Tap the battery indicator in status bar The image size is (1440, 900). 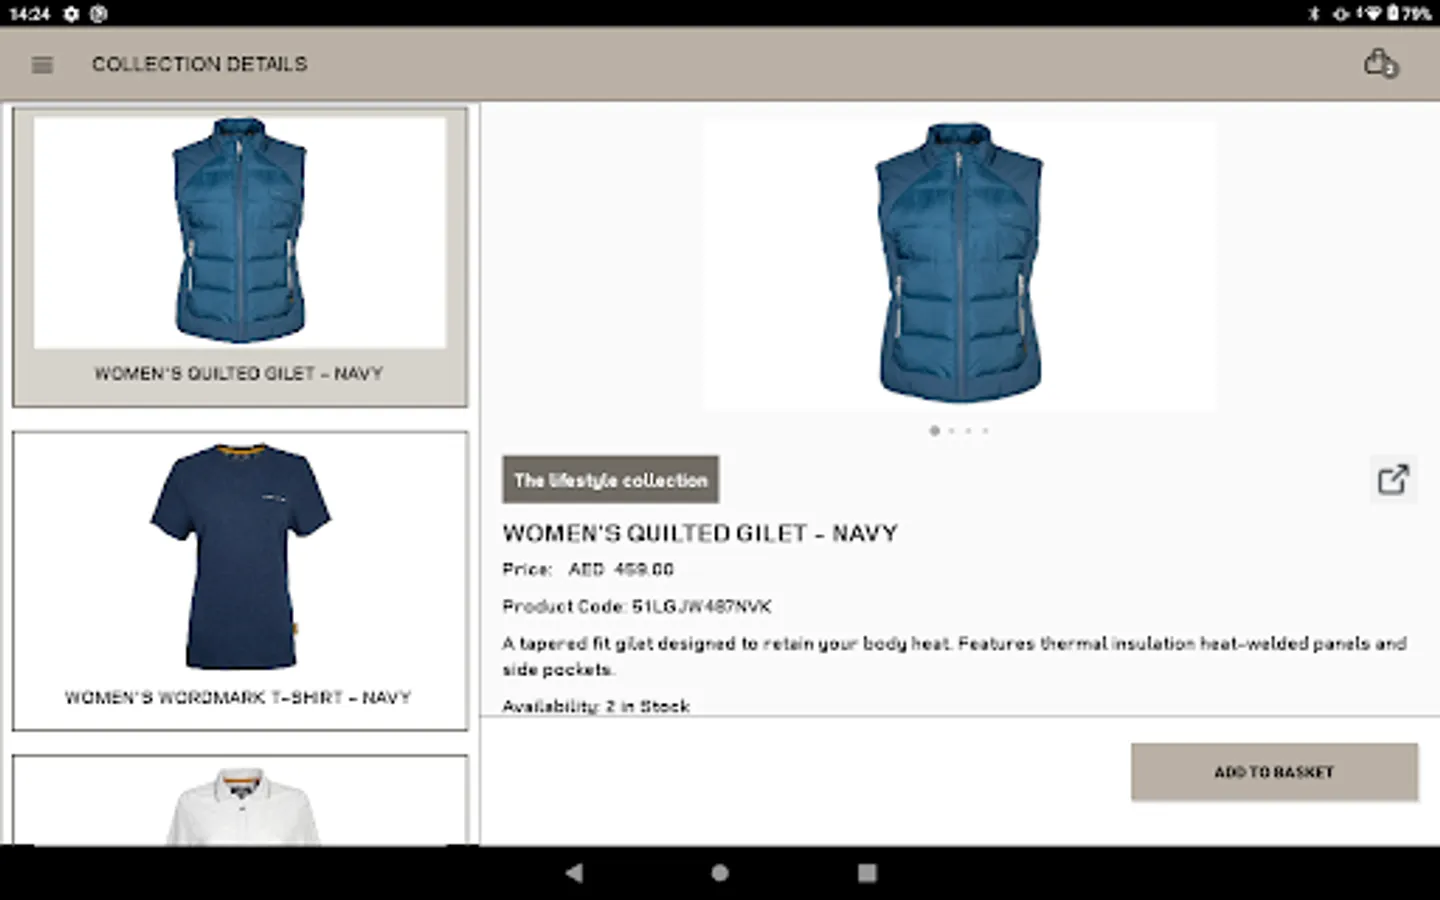[1393, 13]
